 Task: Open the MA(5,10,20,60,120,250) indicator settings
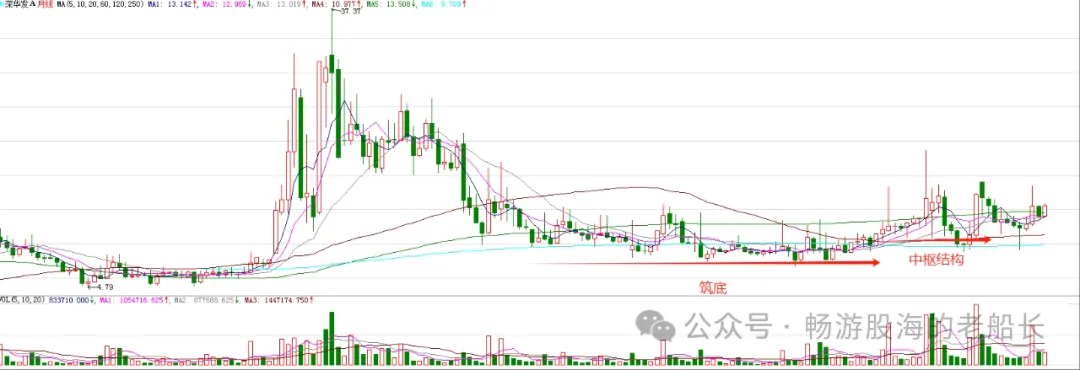pos(100,4)
